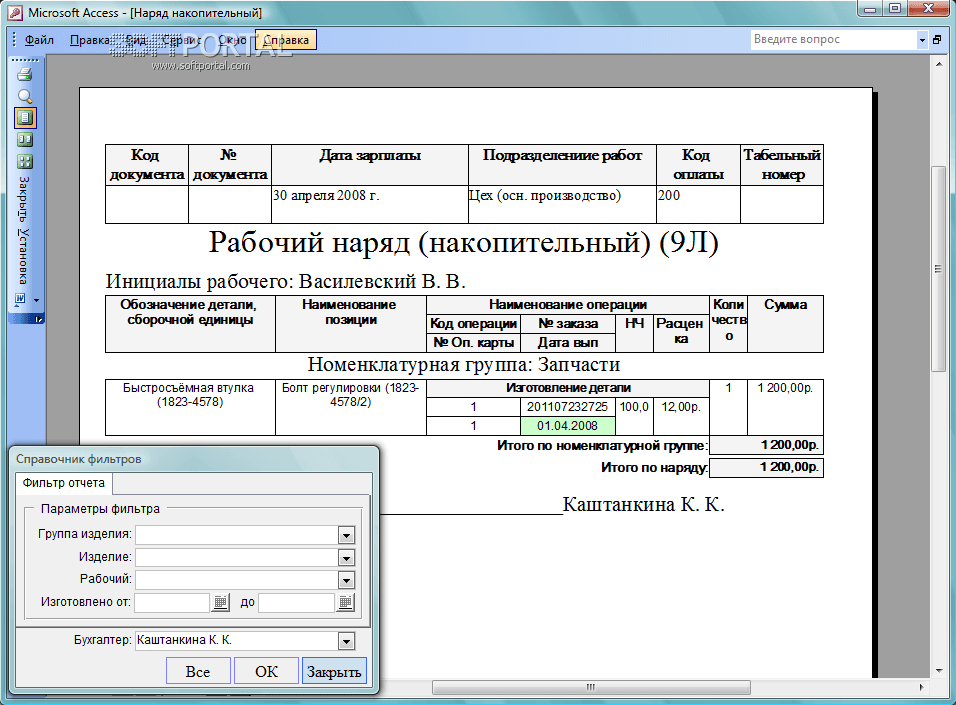Click the Код оплаты value 200
The image size is (956, 705).
click(x=669, y=196)
